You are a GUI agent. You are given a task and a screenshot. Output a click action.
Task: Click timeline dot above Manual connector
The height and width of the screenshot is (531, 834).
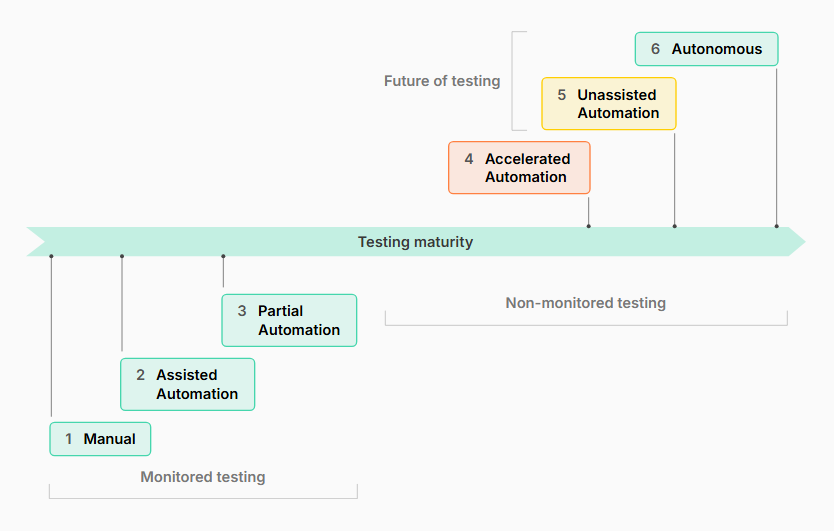click(x=51, y=256)
